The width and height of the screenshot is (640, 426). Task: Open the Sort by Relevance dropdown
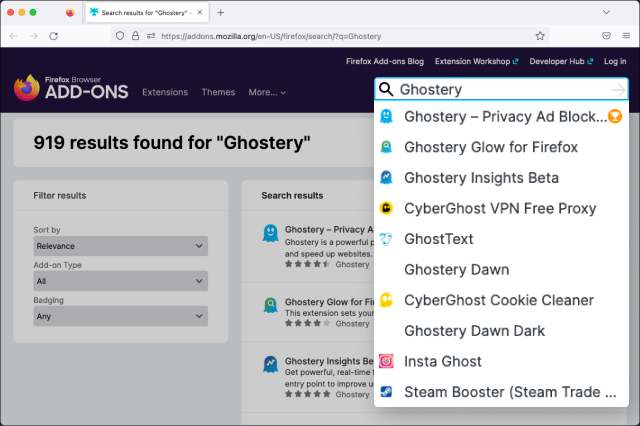tap(120, 246)
